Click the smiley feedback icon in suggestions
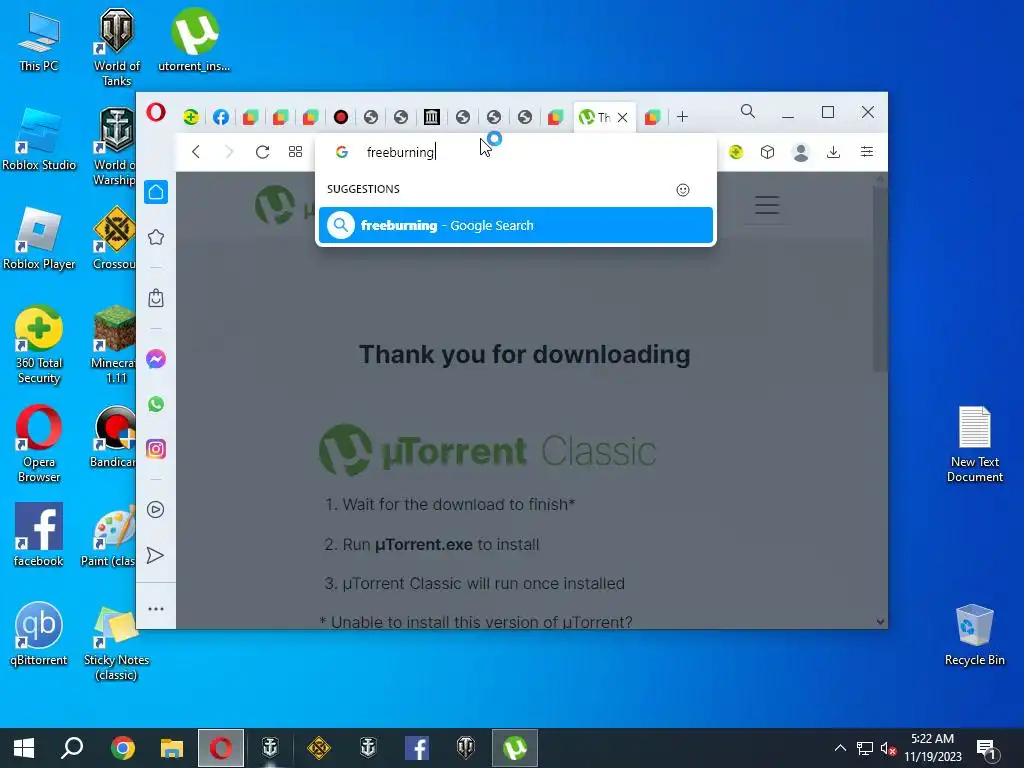Image resolution: width=1024 pixels, height=768 pixels. tap(683, 190)
